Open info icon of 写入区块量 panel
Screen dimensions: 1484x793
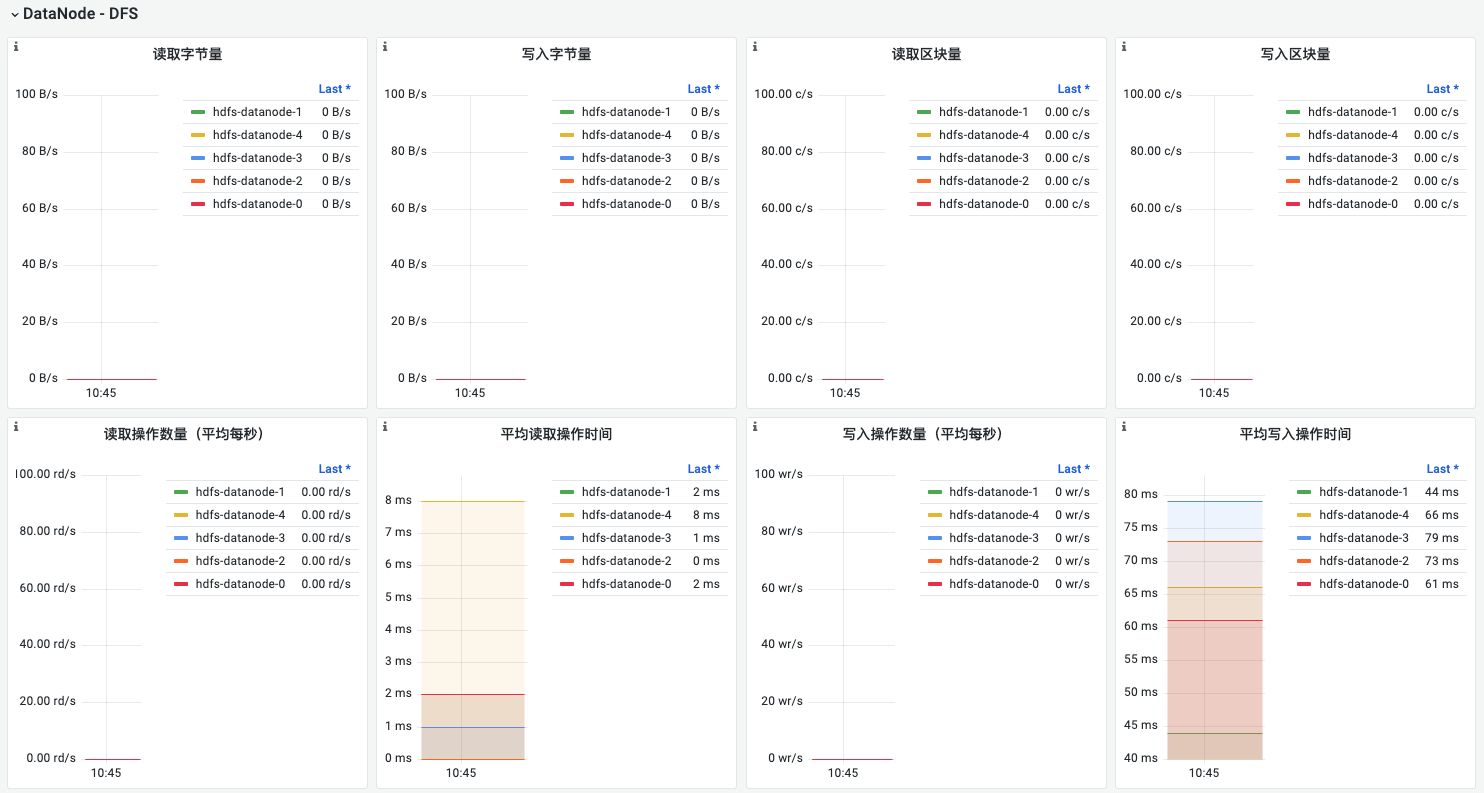click(x=1124, y=47)
